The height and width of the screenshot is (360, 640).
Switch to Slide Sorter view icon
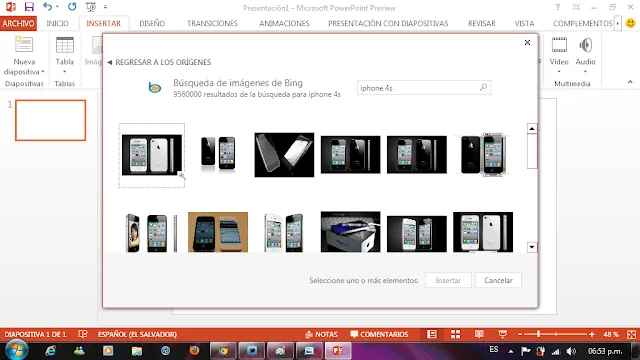click(x=456, y=334)
